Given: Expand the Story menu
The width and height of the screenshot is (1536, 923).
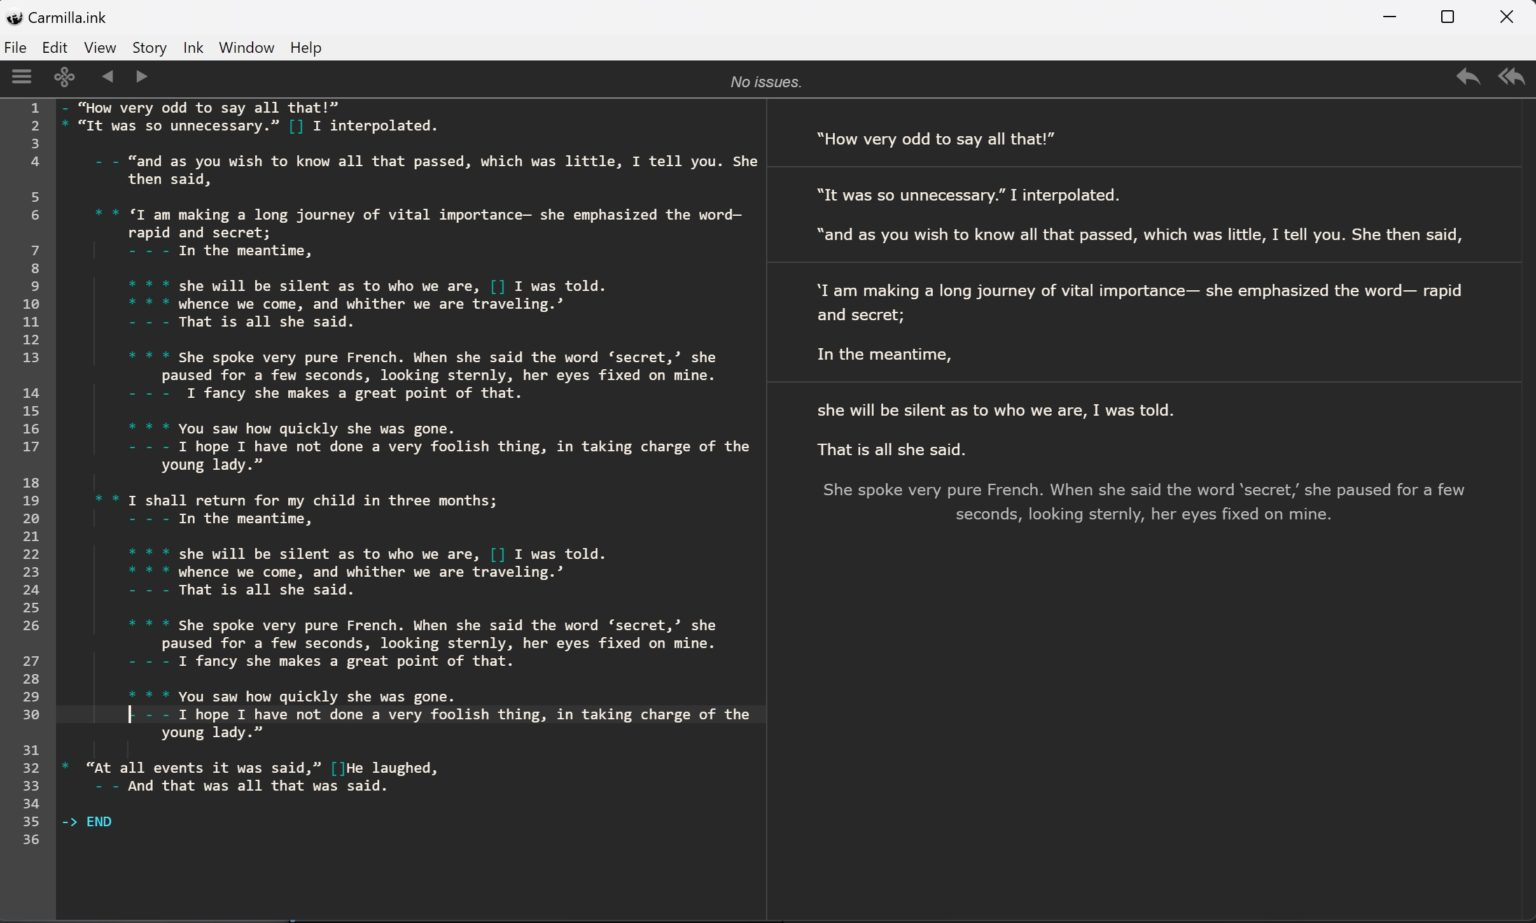Looking at the screenshot, I should pos(149,48).
